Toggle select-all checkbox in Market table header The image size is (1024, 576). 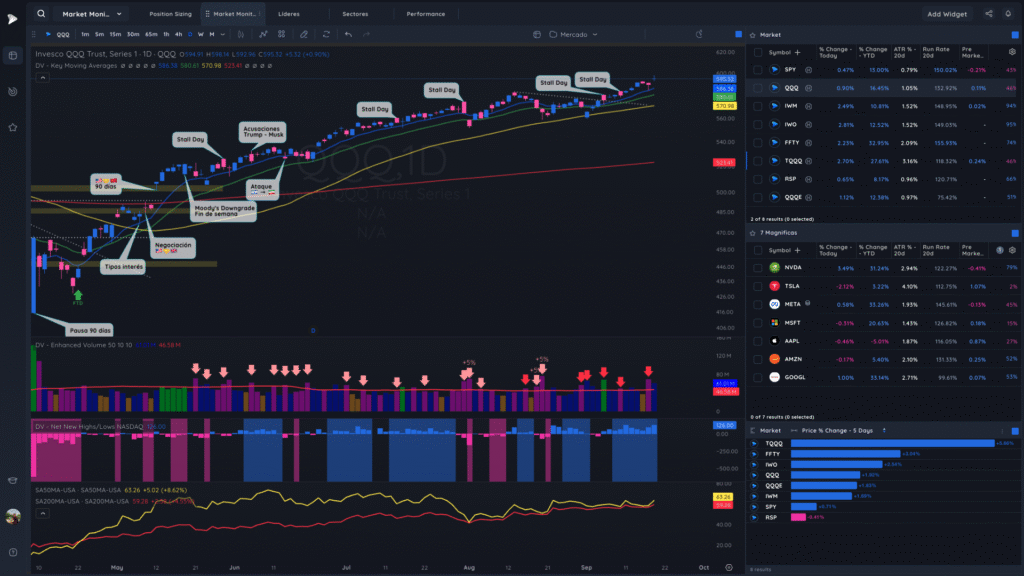pyautogui.click(x=758, y=52)
